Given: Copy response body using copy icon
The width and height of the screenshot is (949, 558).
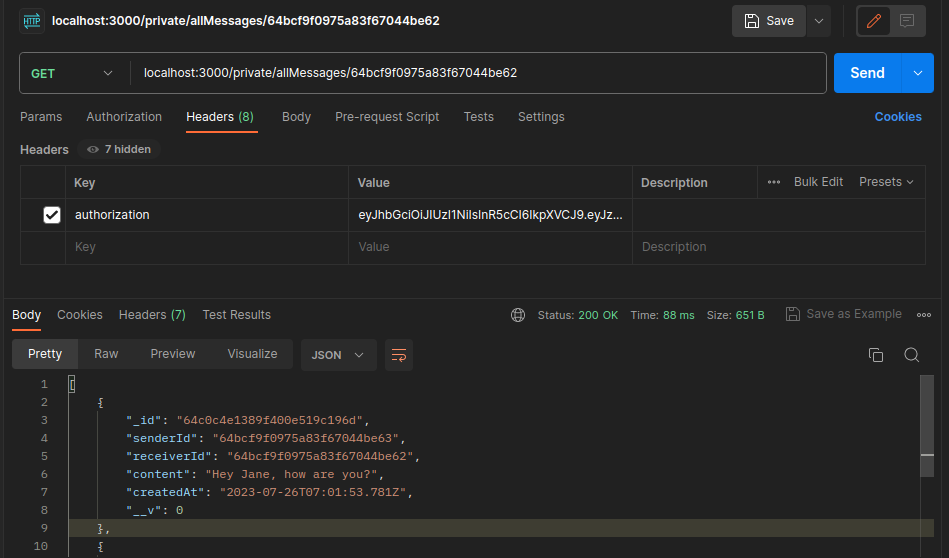Looking at the screenshot, I should click(876, 355).
